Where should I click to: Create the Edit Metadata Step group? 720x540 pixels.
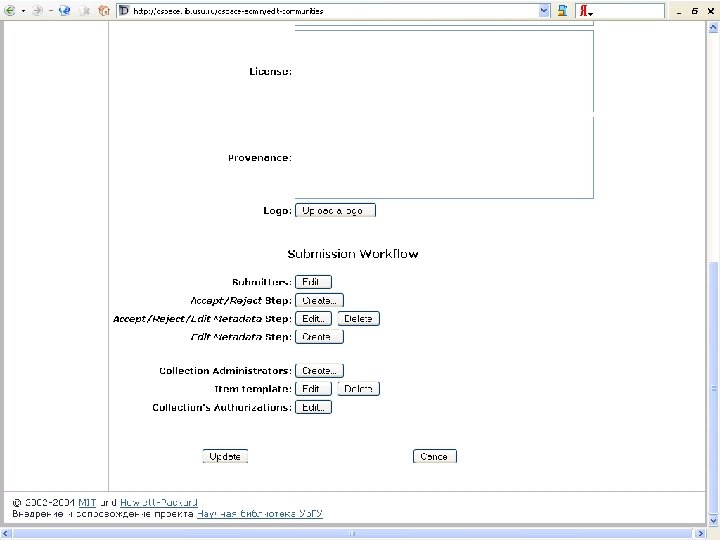pyautogui.click(x=319, y=337)
